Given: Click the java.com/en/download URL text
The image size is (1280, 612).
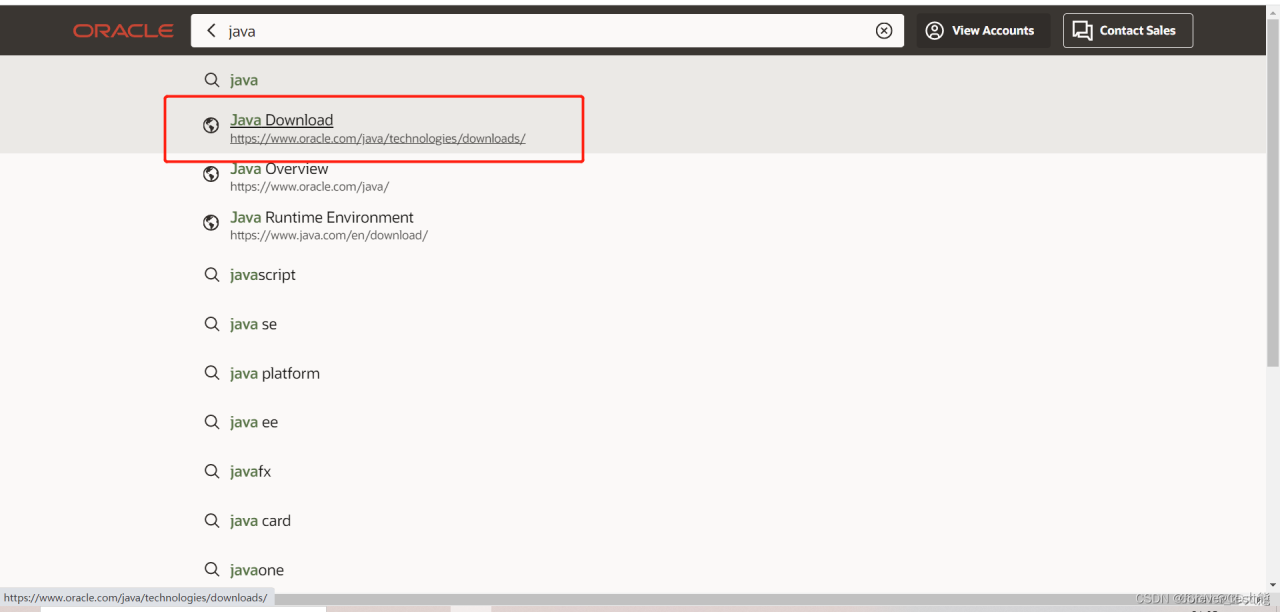Looking at the screenshot, I should 329,236.
